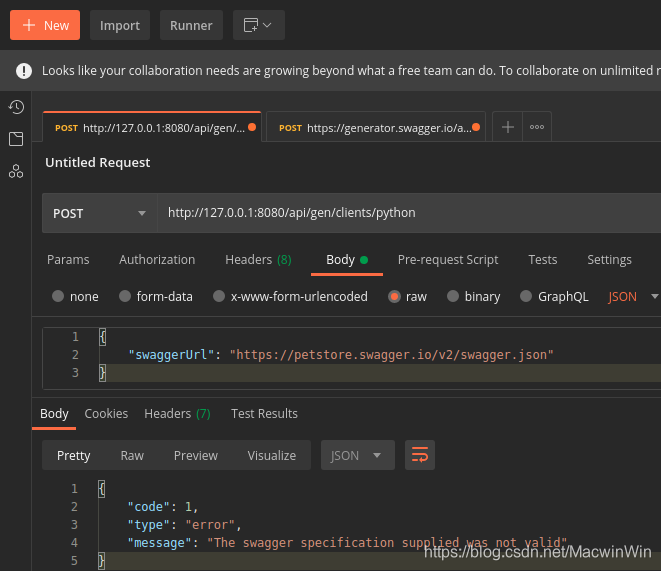
Task: Select the form-data body type
Action: (125, 296)
